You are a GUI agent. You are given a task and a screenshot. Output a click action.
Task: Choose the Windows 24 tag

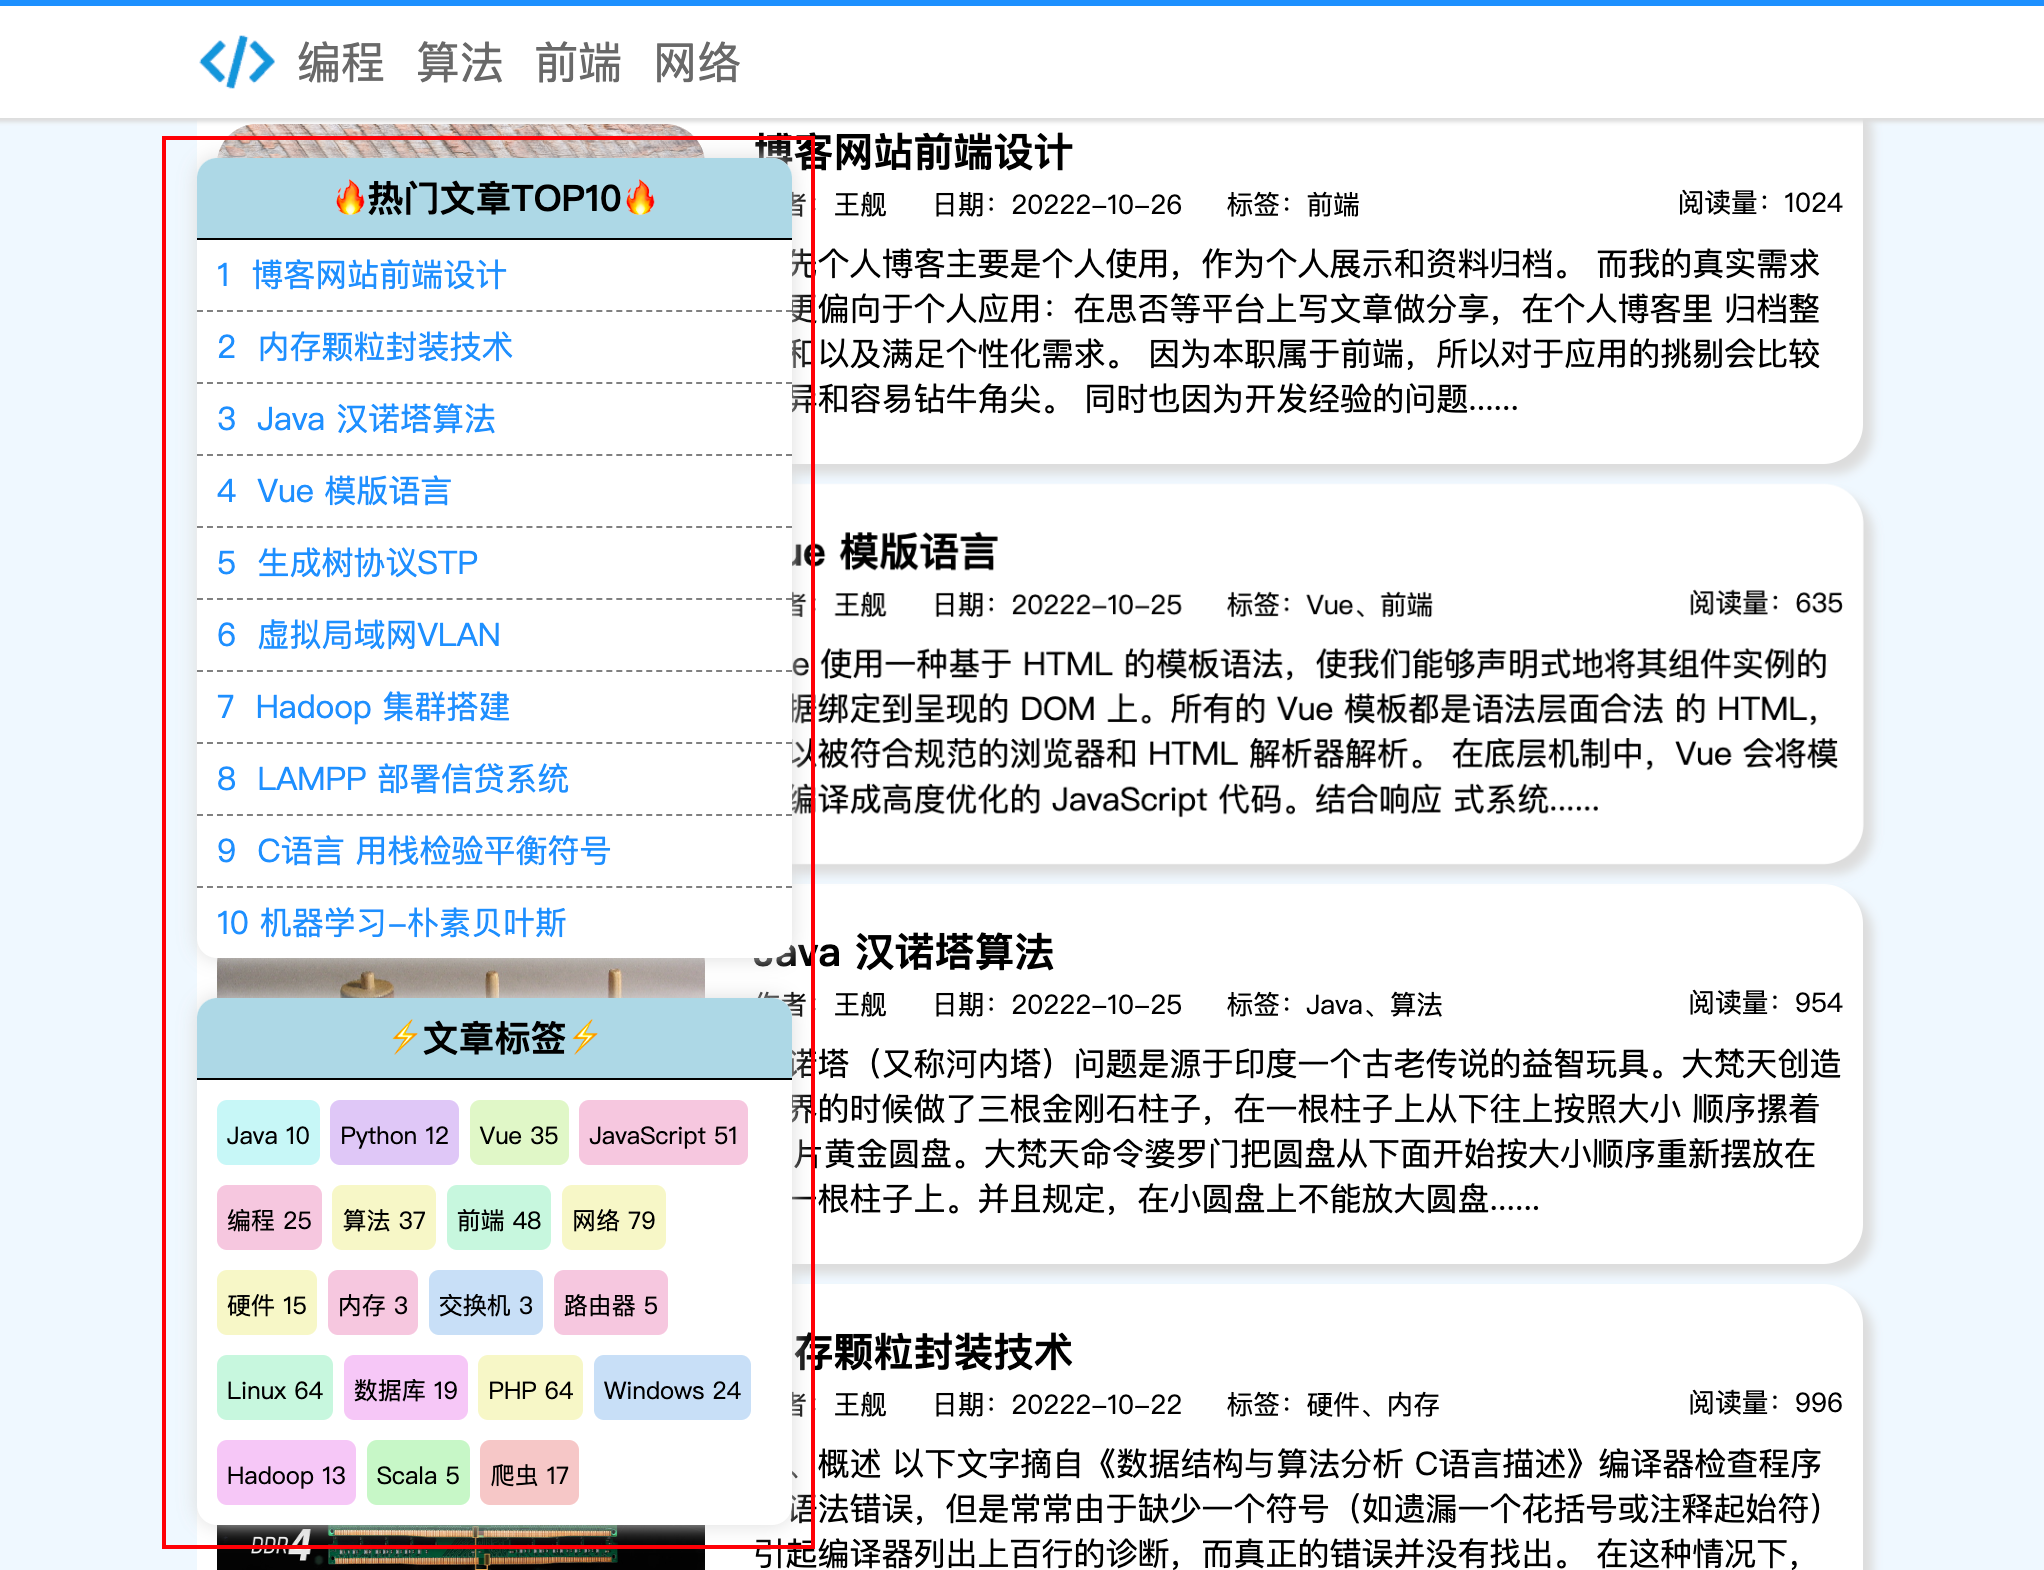(671, 1390)
